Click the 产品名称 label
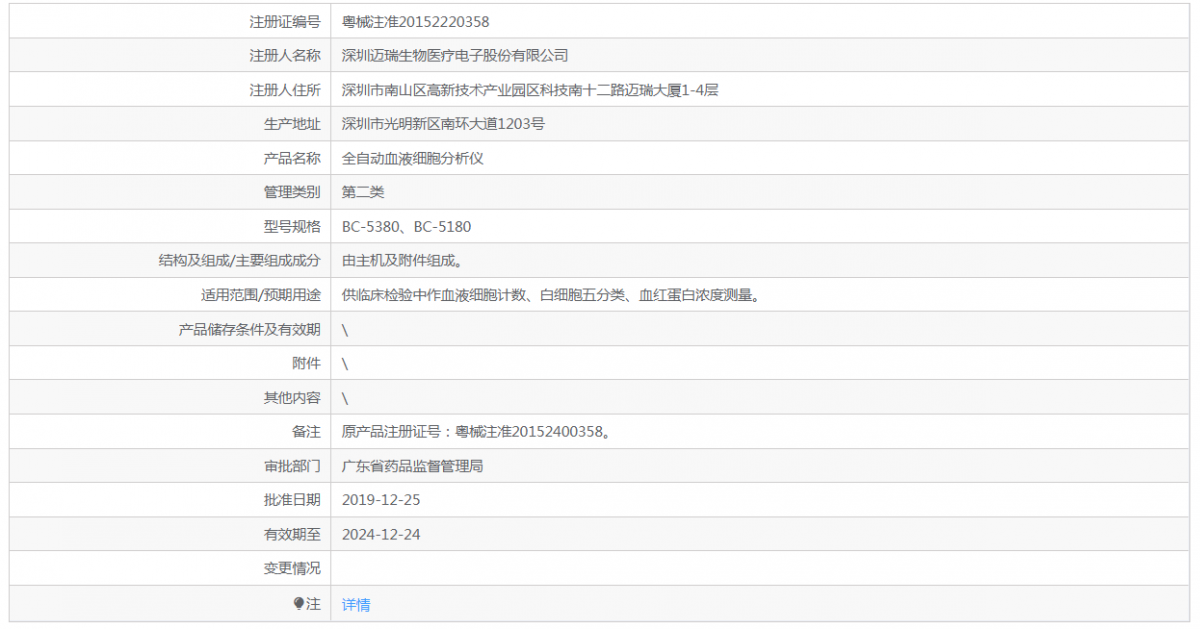This screenshot has width=1200, height=629. (292, 158)
